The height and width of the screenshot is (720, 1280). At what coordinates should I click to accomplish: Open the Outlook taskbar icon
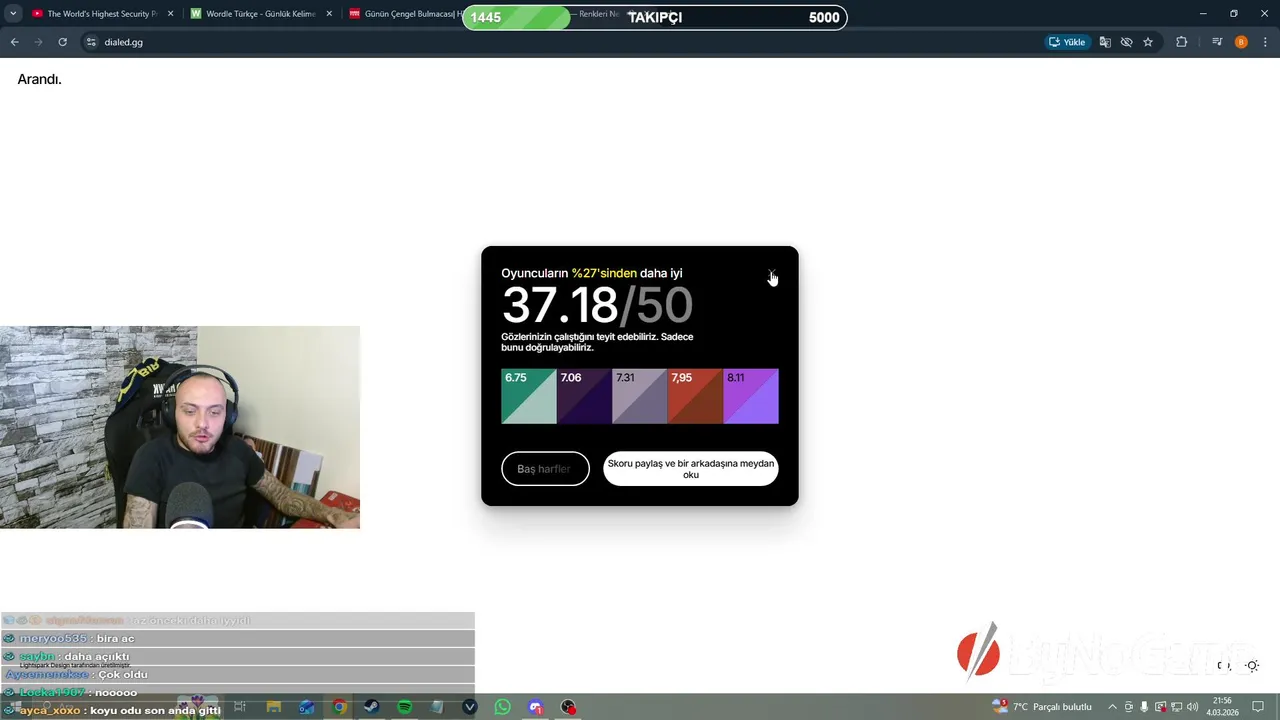tap(306, 707)
